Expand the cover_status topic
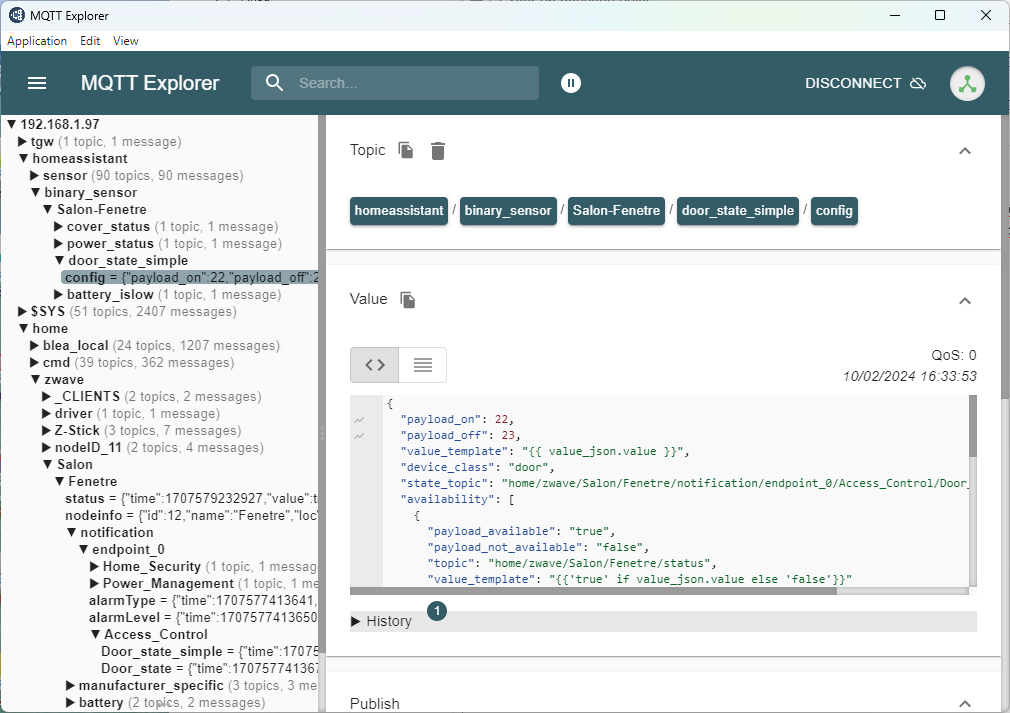This screenshot has height=713, width=1010. click(59, 227)
